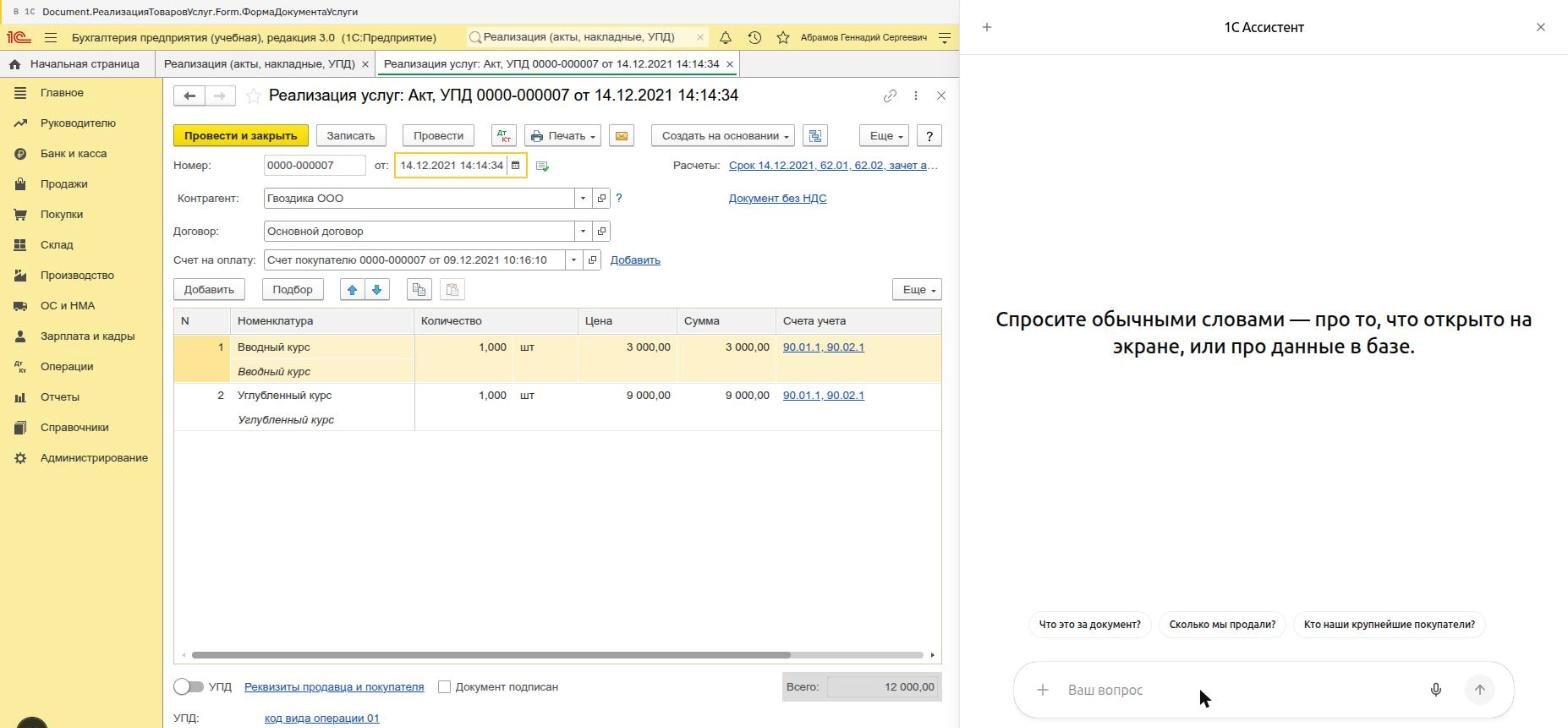Open the main hamburger menu

(x=51, y=37)
